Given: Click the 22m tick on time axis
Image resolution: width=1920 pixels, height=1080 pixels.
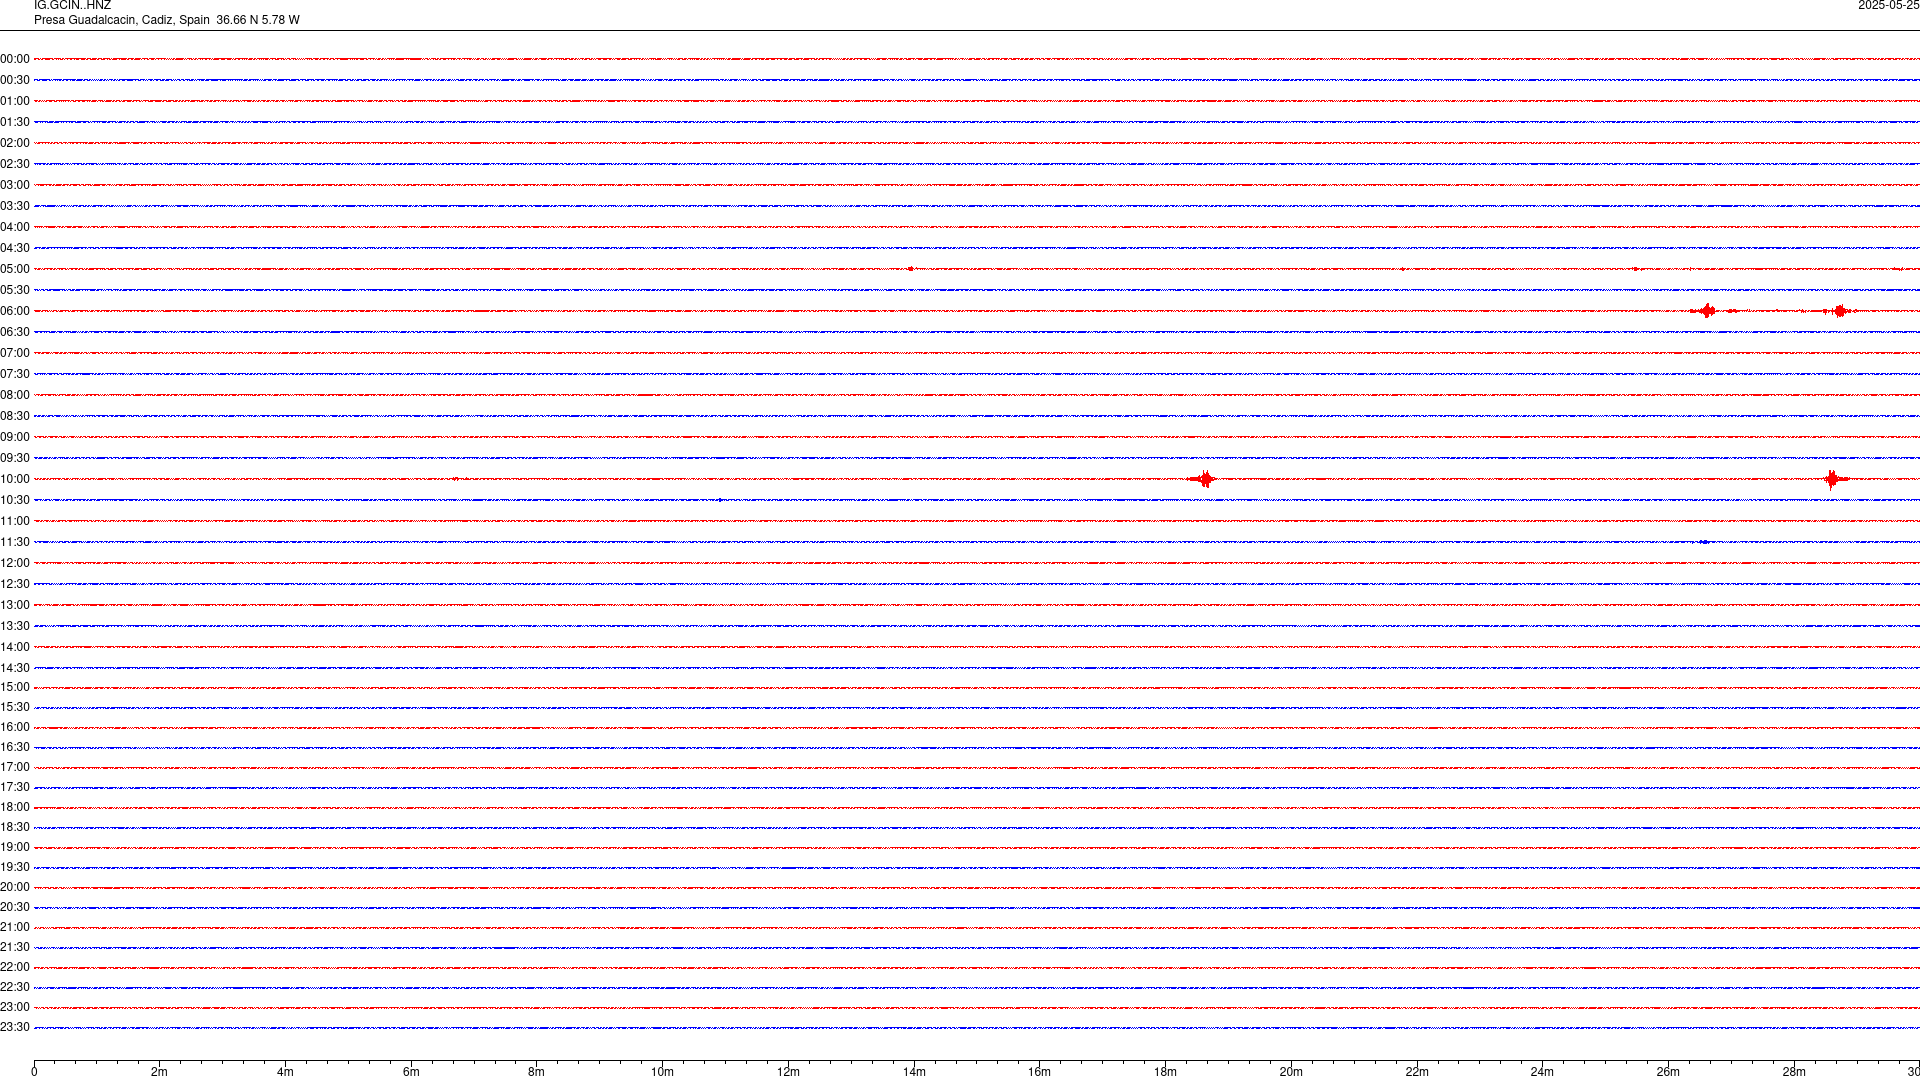Looking at the screenshot, I should tap(1417, 1072).
